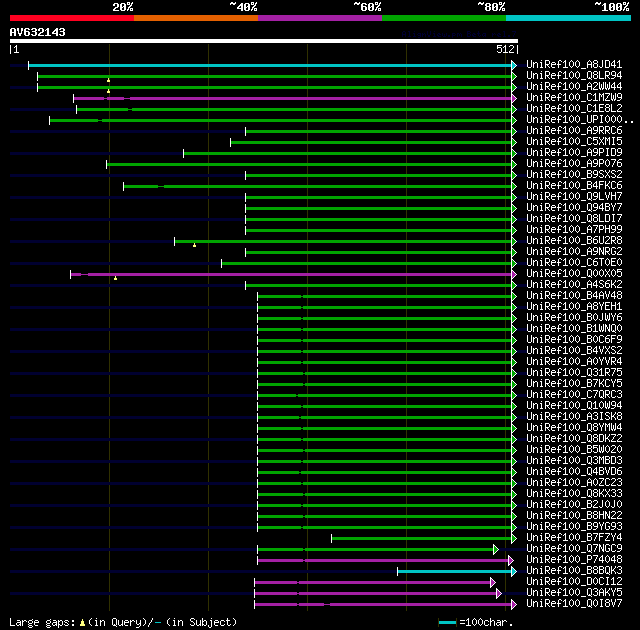Click the orange ~40% legend segment
This screenshot has height=630, width=640.
(196, 18)
